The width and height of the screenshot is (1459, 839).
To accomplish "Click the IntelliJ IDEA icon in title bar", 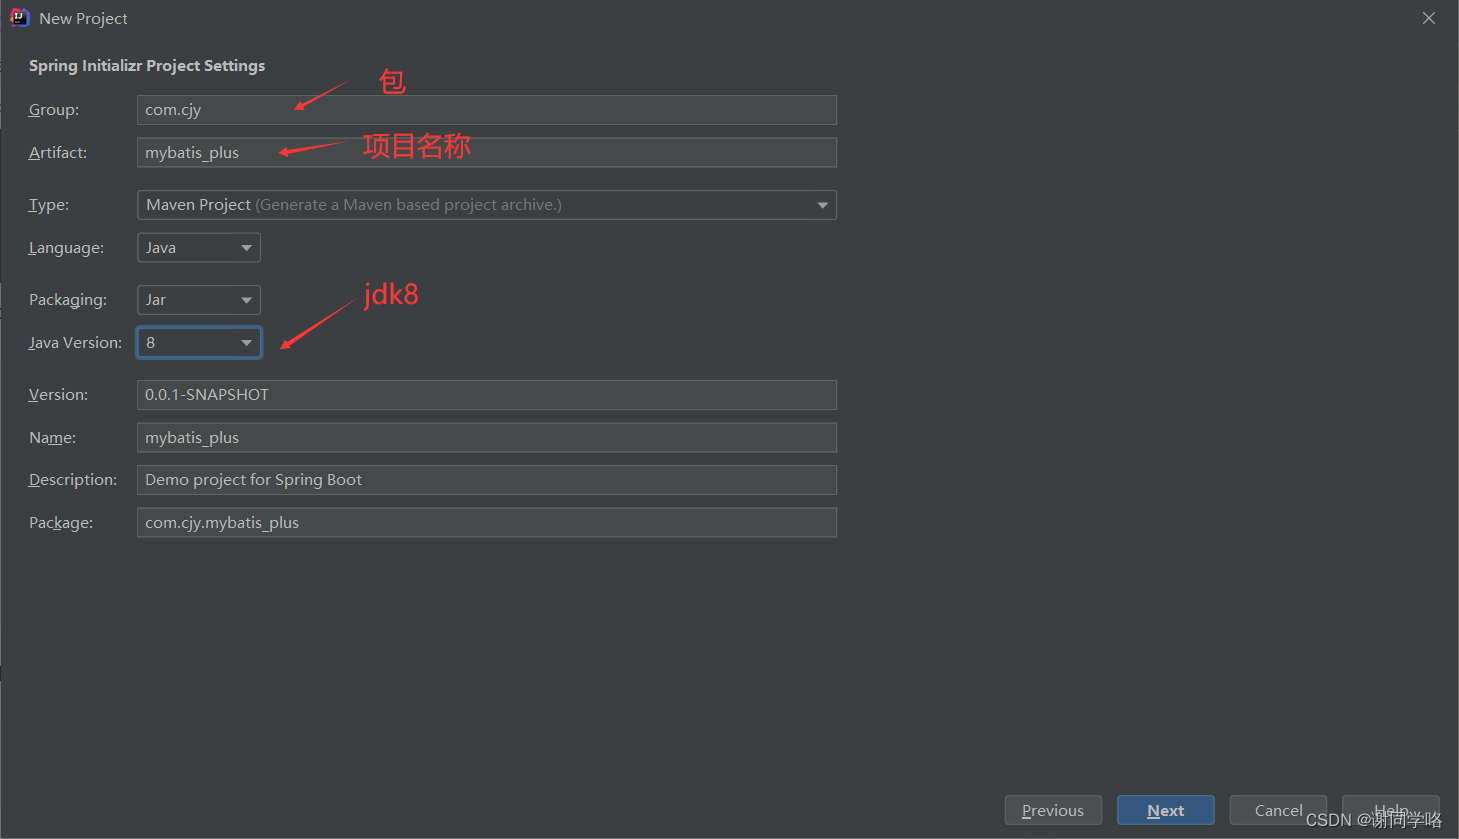I will point(19,18).
